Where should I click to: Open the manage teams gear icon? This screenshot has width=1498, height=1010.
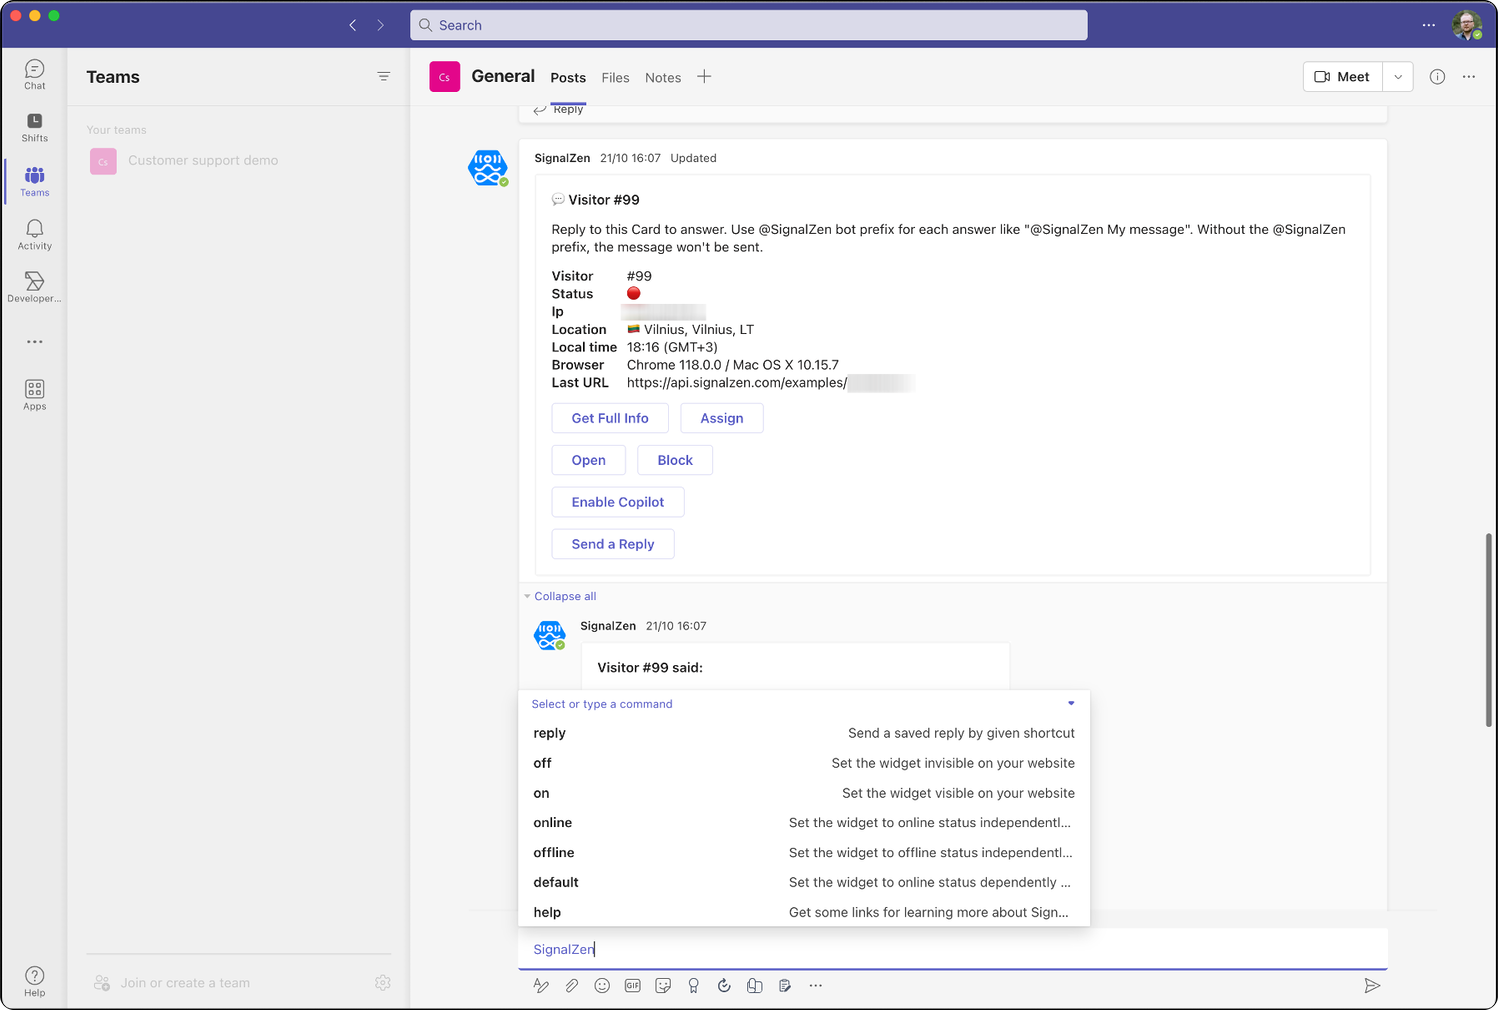coord(383,983)
